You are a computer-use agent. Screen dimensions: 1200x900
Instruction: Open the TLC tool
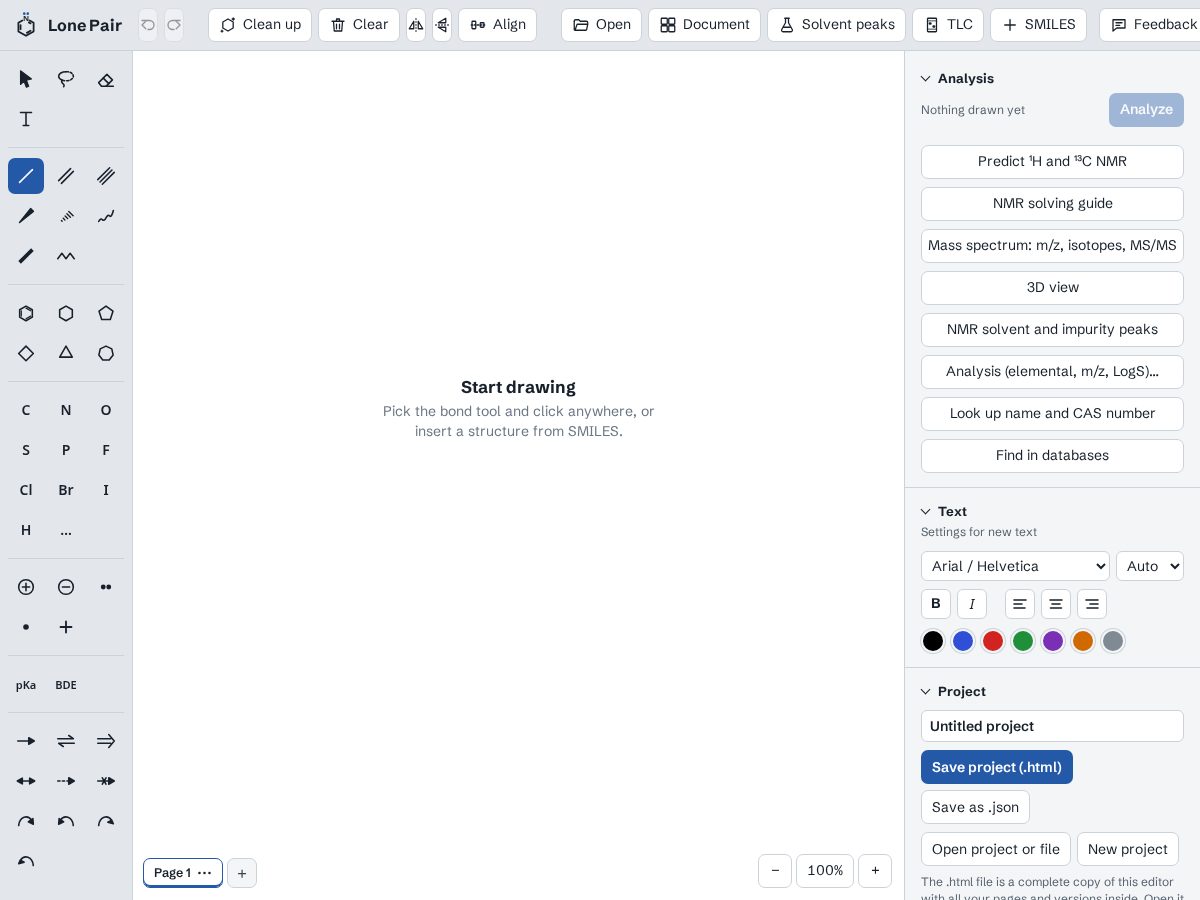(x=948, y=25)
